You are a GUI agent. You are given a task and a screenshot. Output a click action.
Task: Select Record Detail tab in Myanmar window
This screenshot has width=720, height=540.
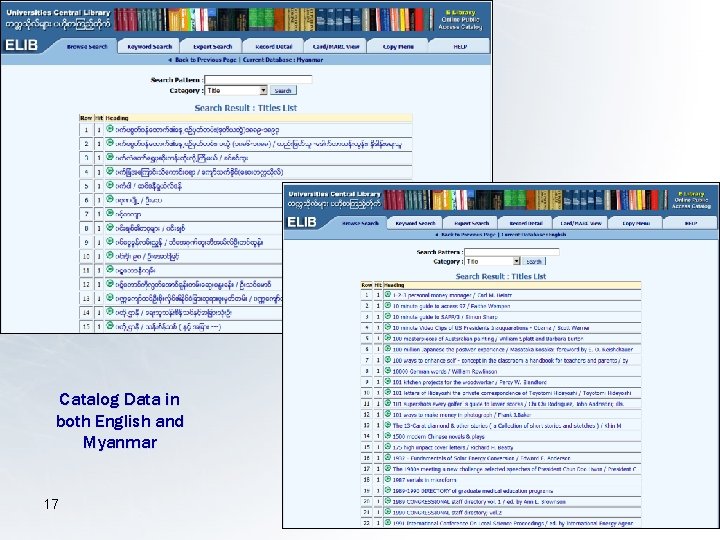click(274, 46)
